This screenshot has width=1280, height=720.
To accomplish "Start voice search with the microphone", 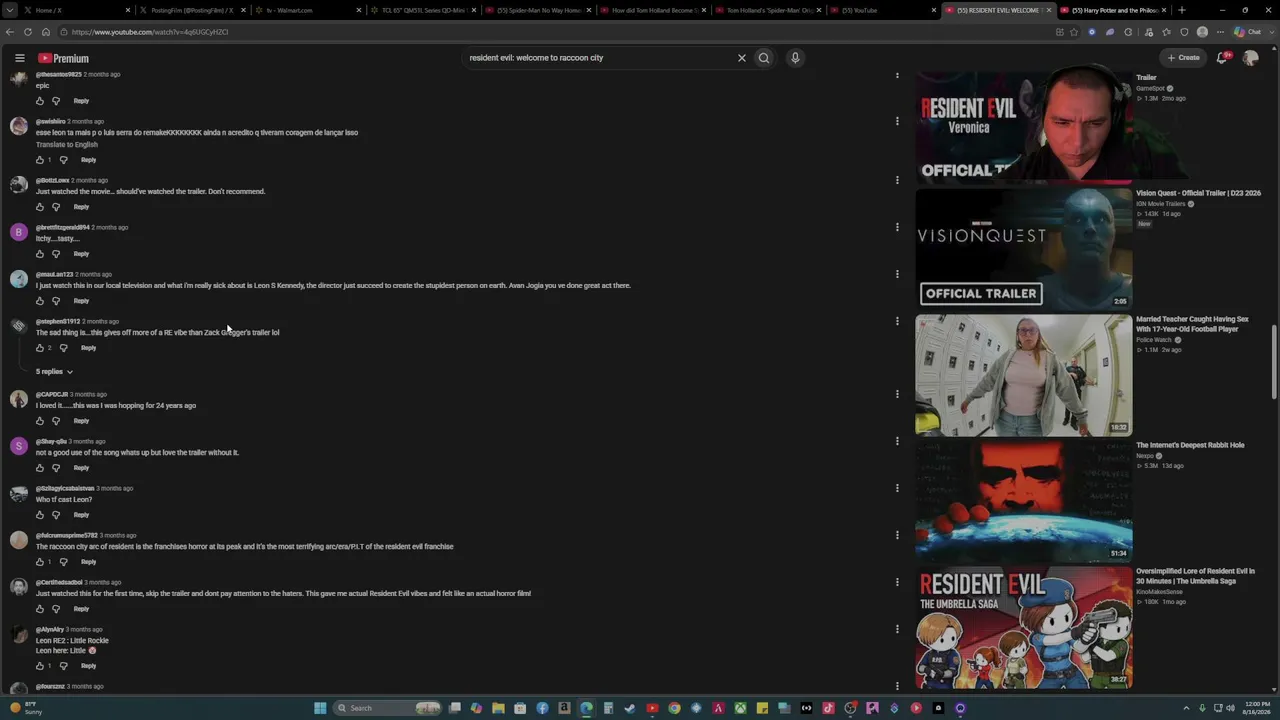I will pos(795,58).
